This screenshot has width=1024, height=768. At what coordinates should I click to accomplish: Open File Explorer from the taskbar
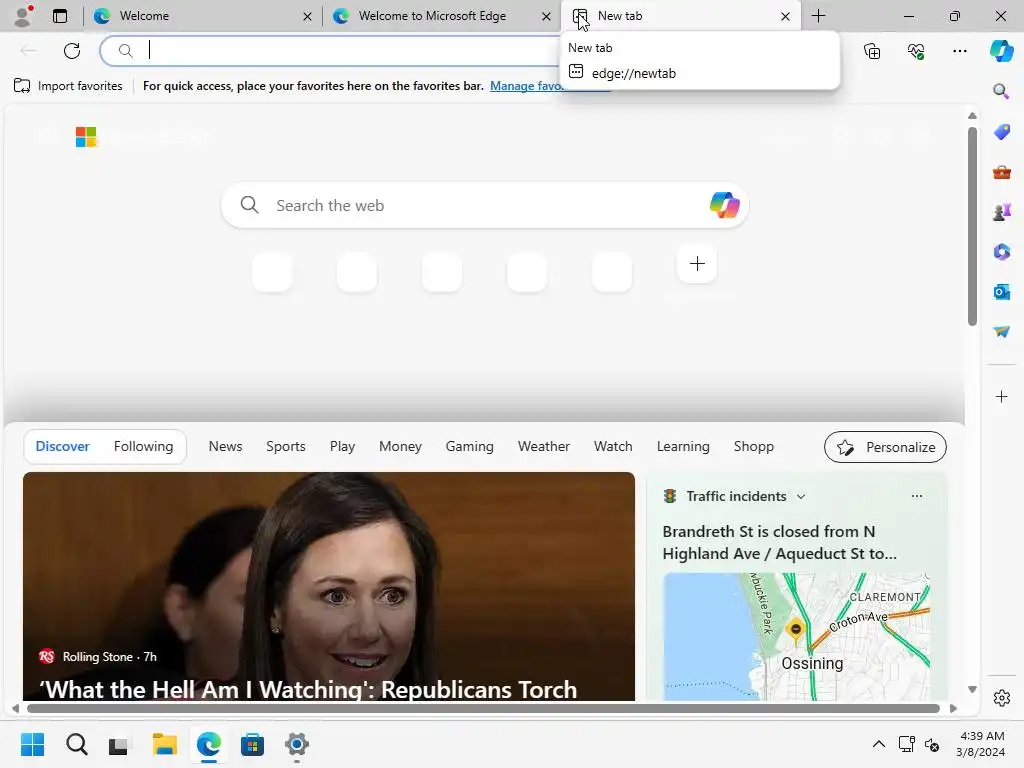coord(165,744)
